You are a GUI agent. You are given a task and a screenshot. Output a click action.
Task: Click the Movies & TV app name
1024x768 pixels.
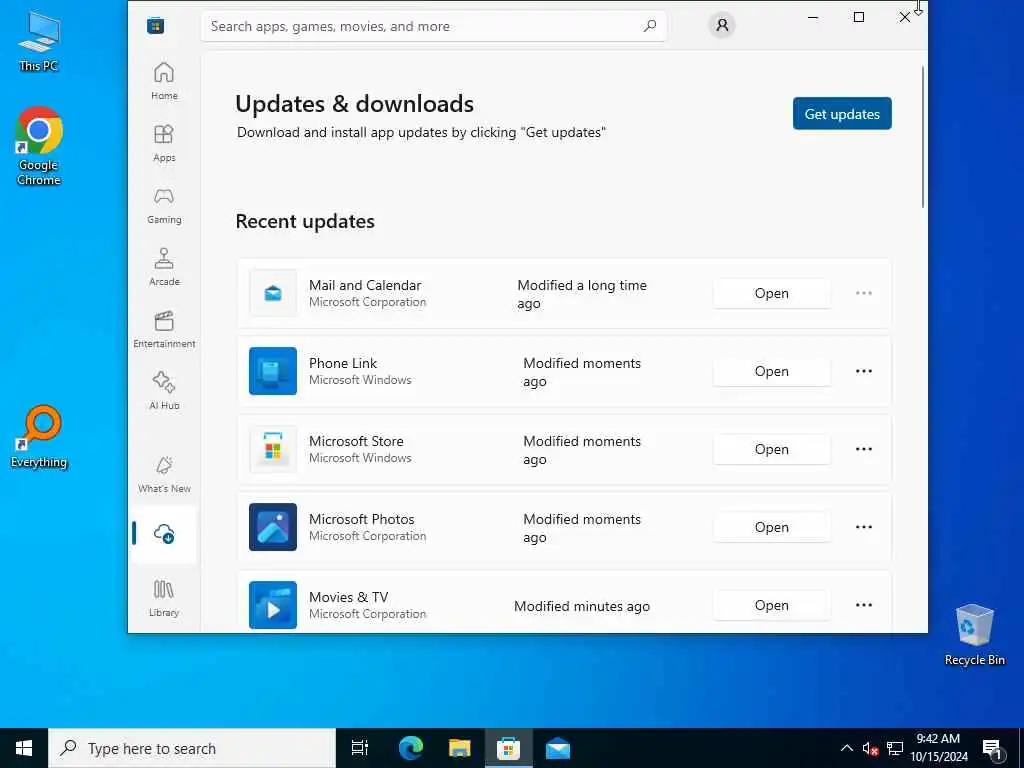coord(349,597)
